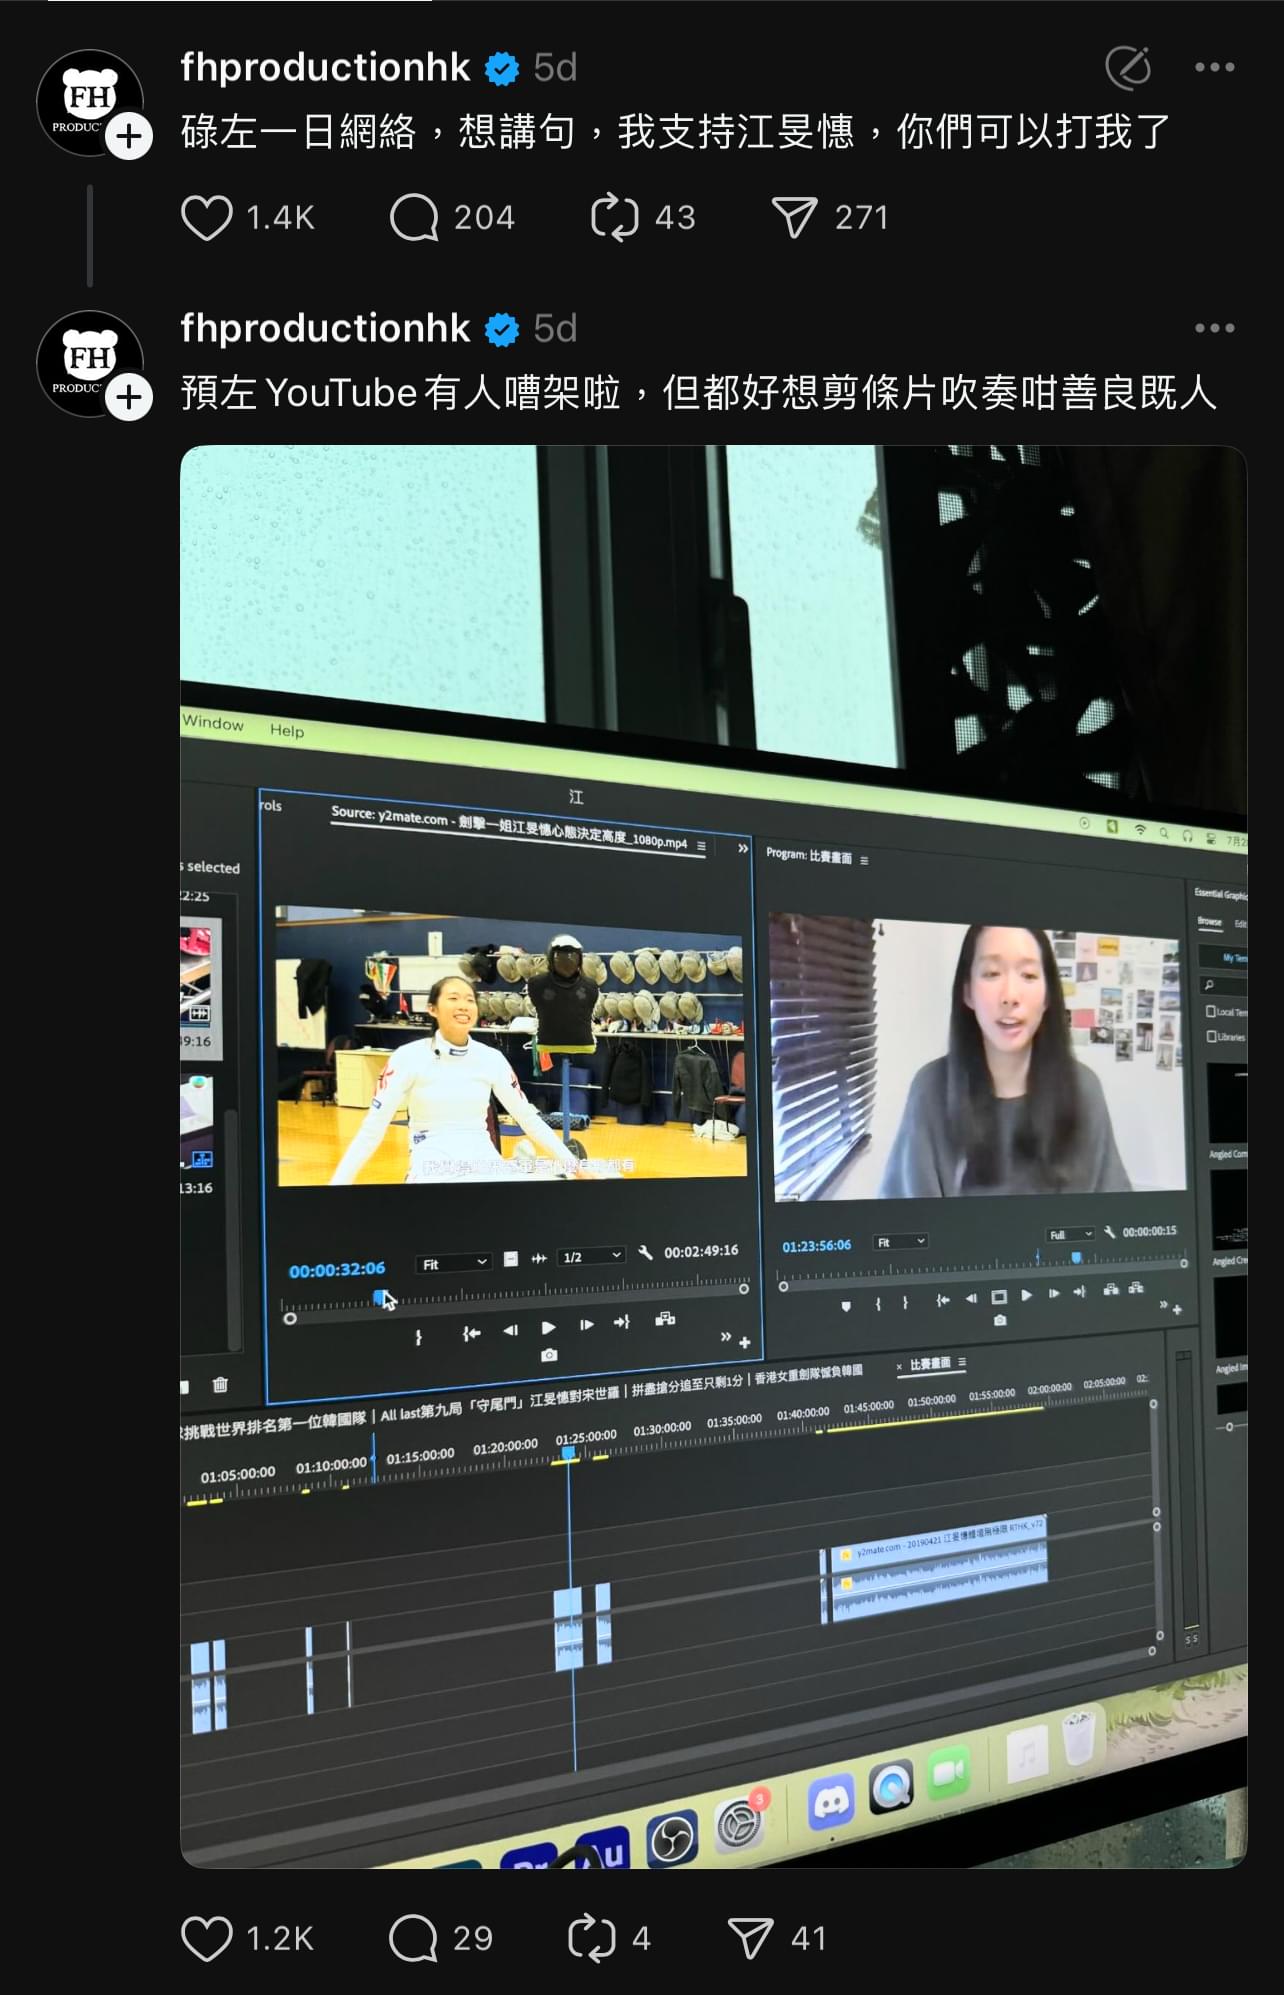1284x1995 pixels.
Task: Share the second post with 41 shares
Action: [750, 1938]
